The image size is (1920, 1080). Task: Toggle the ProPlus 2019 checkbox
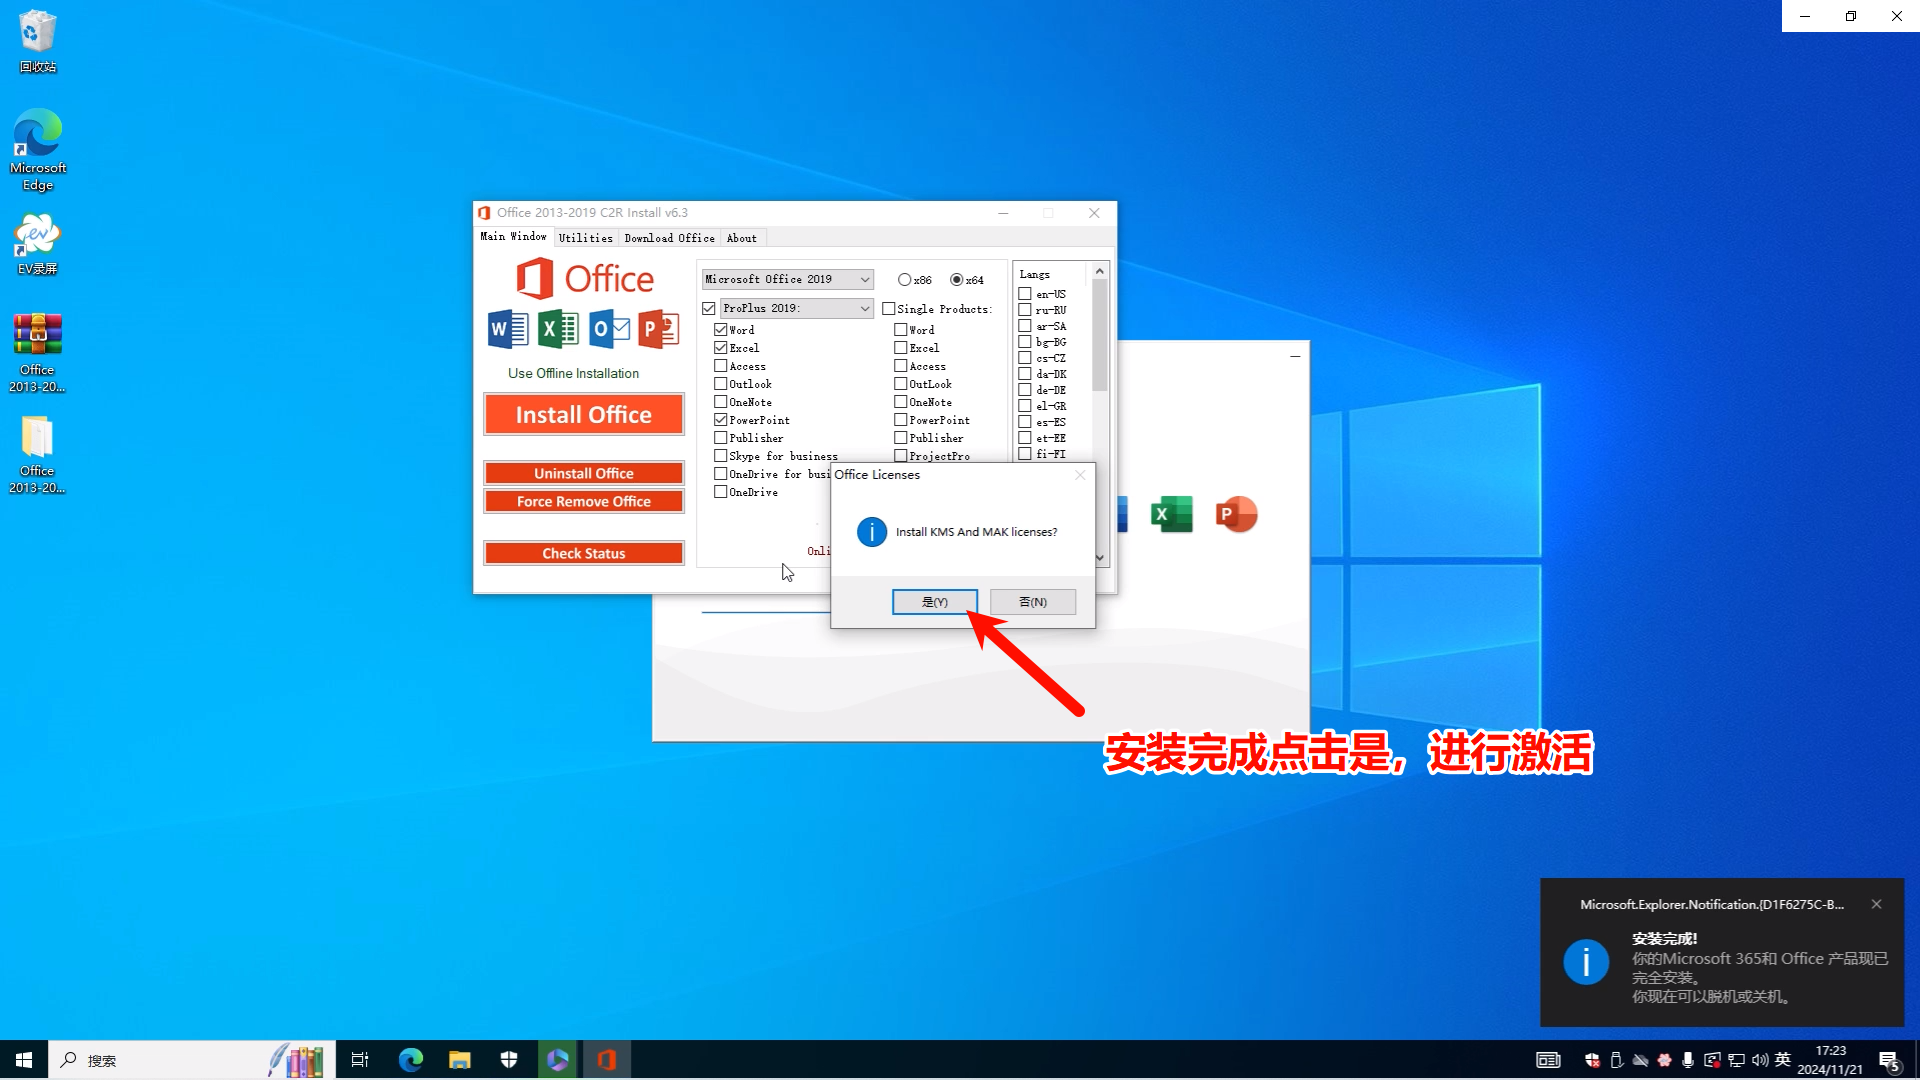(x=709, y=308)
